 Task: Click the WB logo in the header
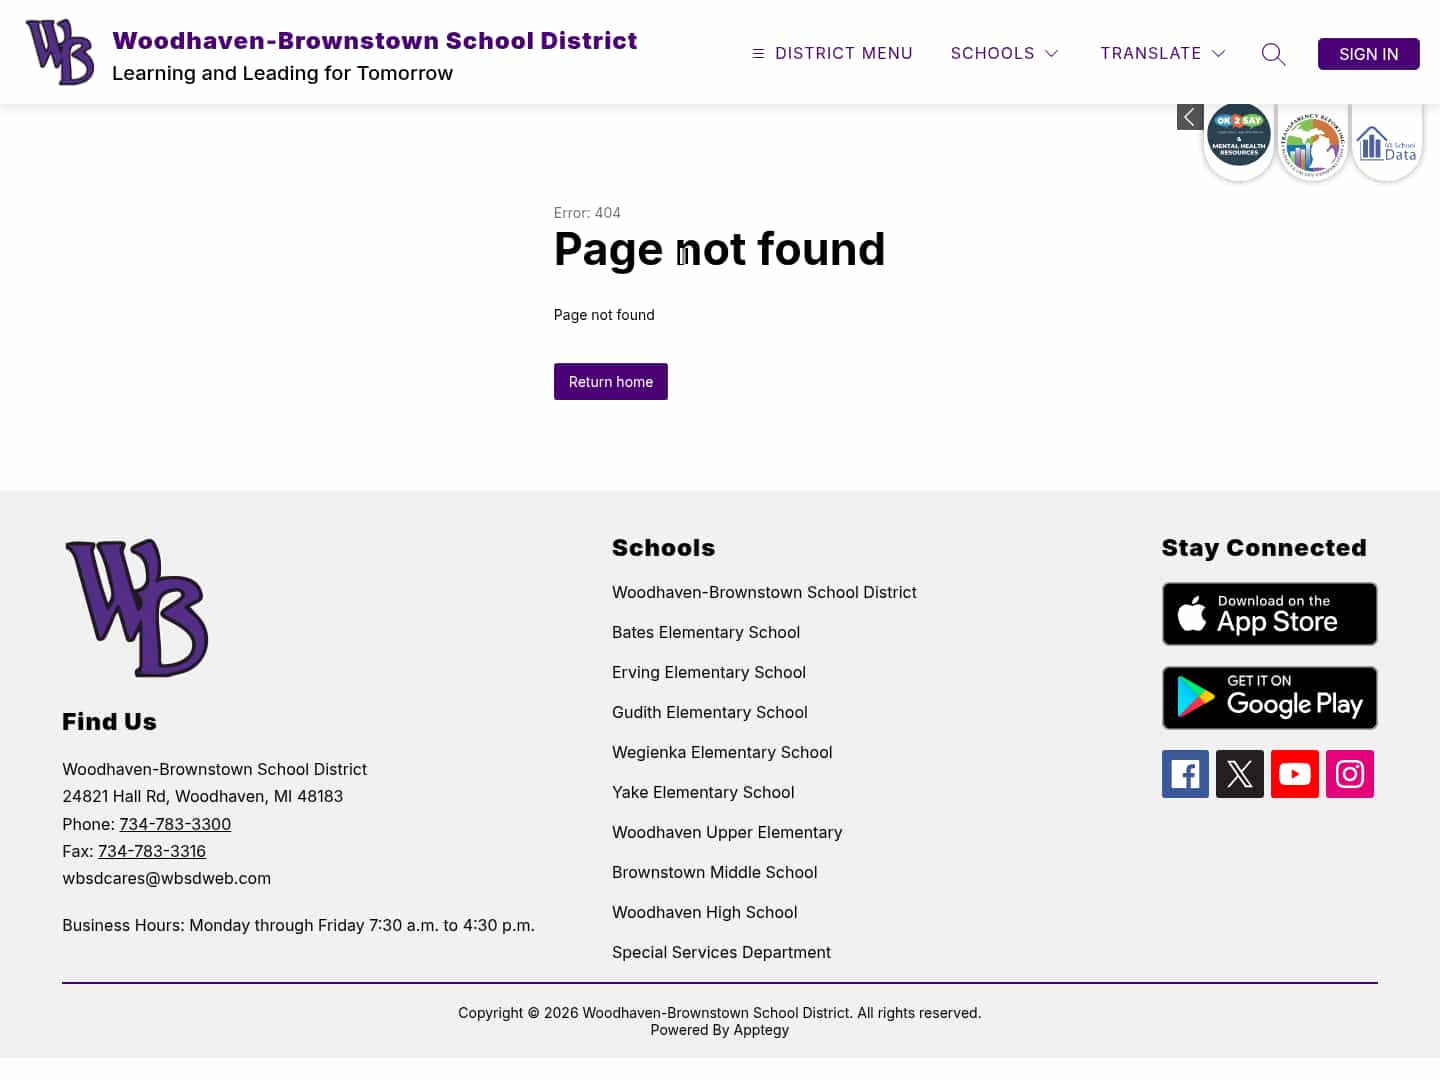(x=59, y=51)
